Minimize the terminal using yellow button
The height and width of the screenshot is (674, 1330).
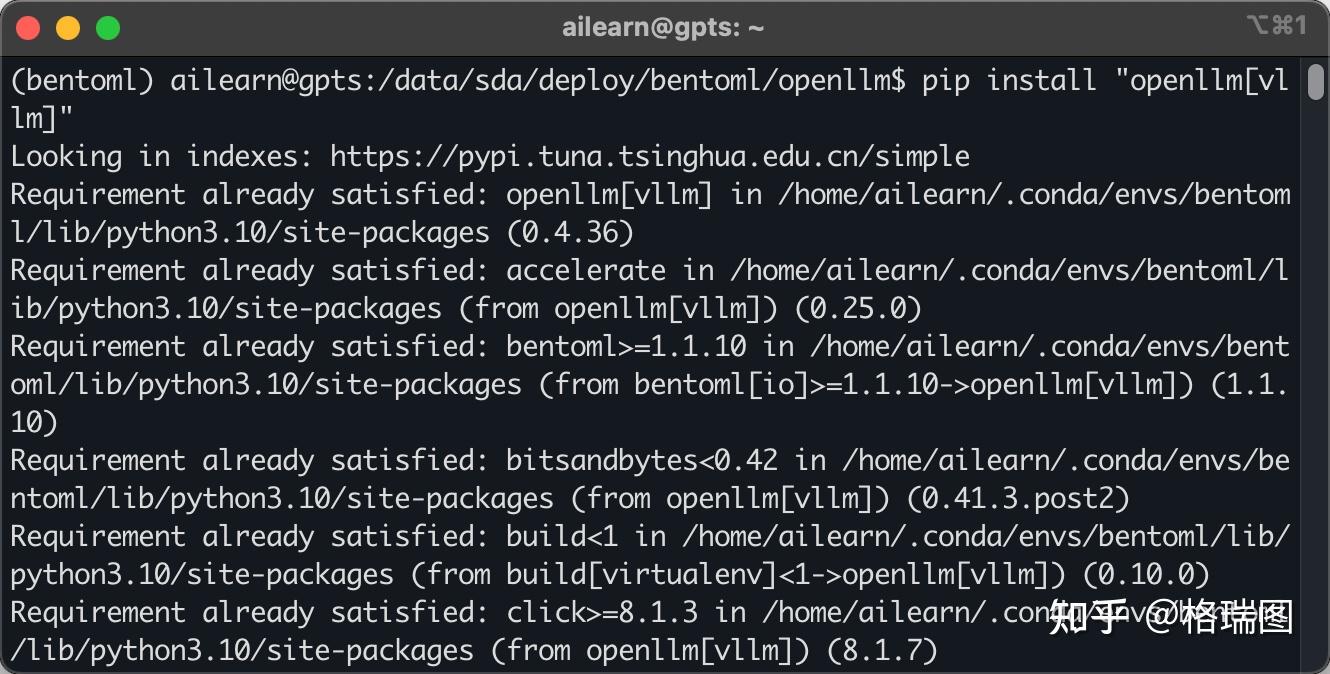click(x=68, y=28)
